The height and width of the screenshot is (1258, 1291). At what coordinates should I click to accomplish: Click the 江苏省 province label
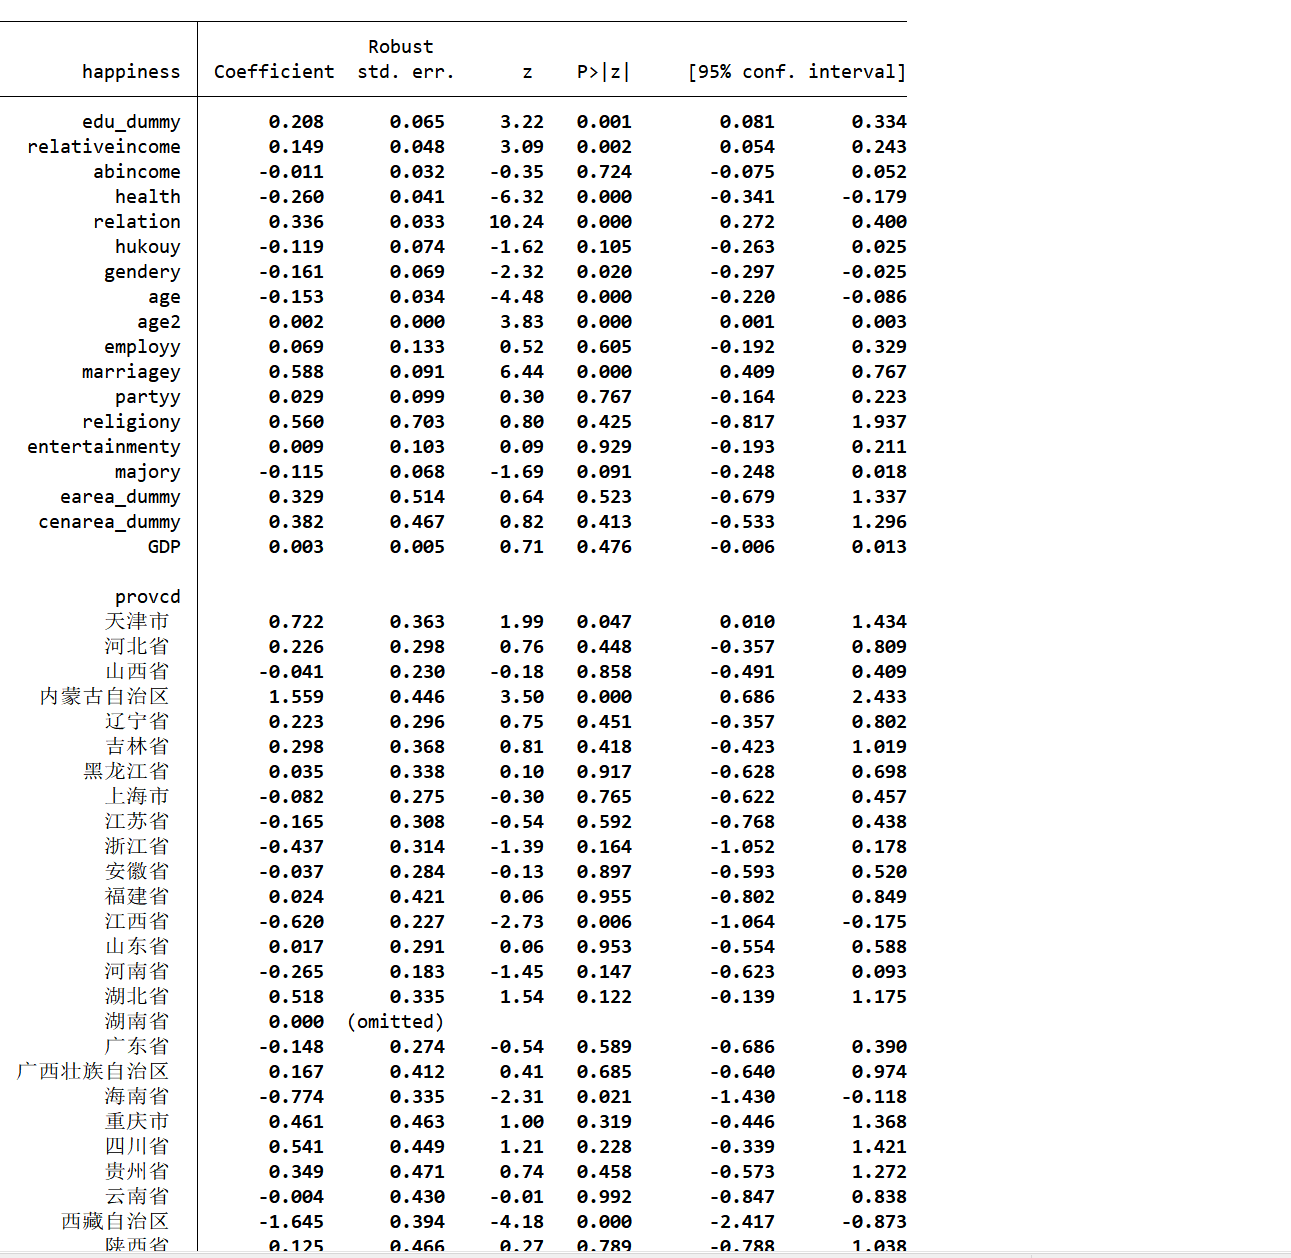coord(137,822)
